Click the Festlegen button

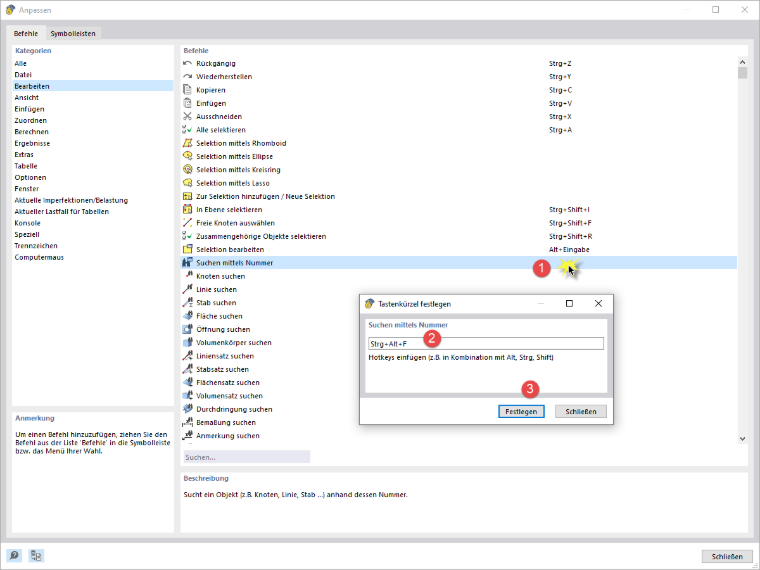pyautogui.click(x=521, y=412)
